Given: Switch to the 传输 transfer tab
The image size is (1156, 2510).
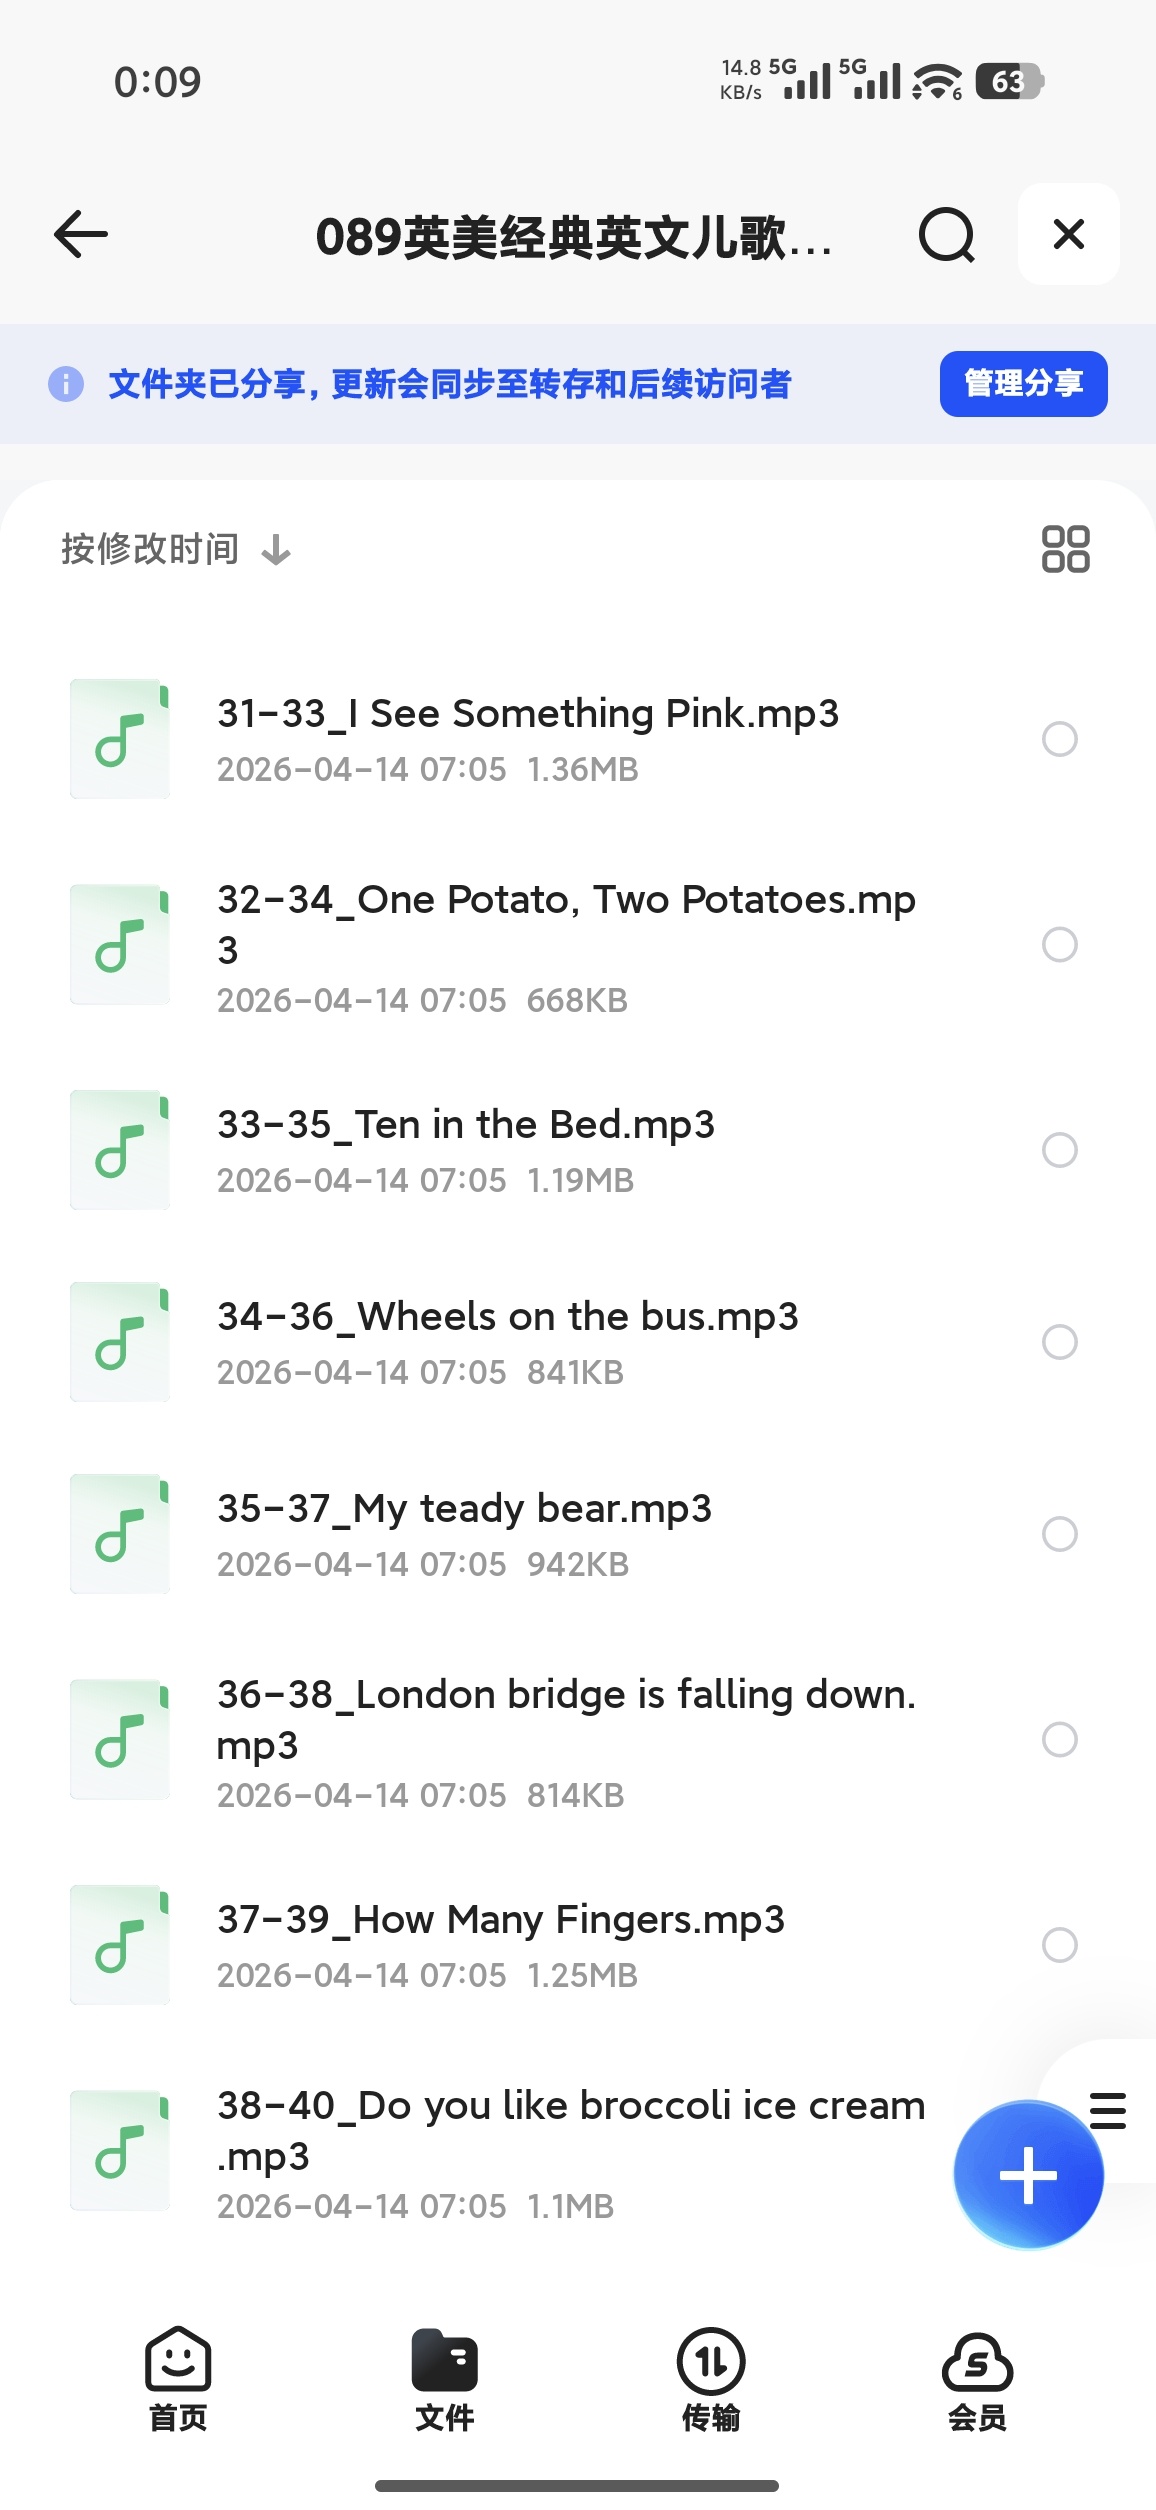Looking at the screenshot, I should pos(711,2380).
